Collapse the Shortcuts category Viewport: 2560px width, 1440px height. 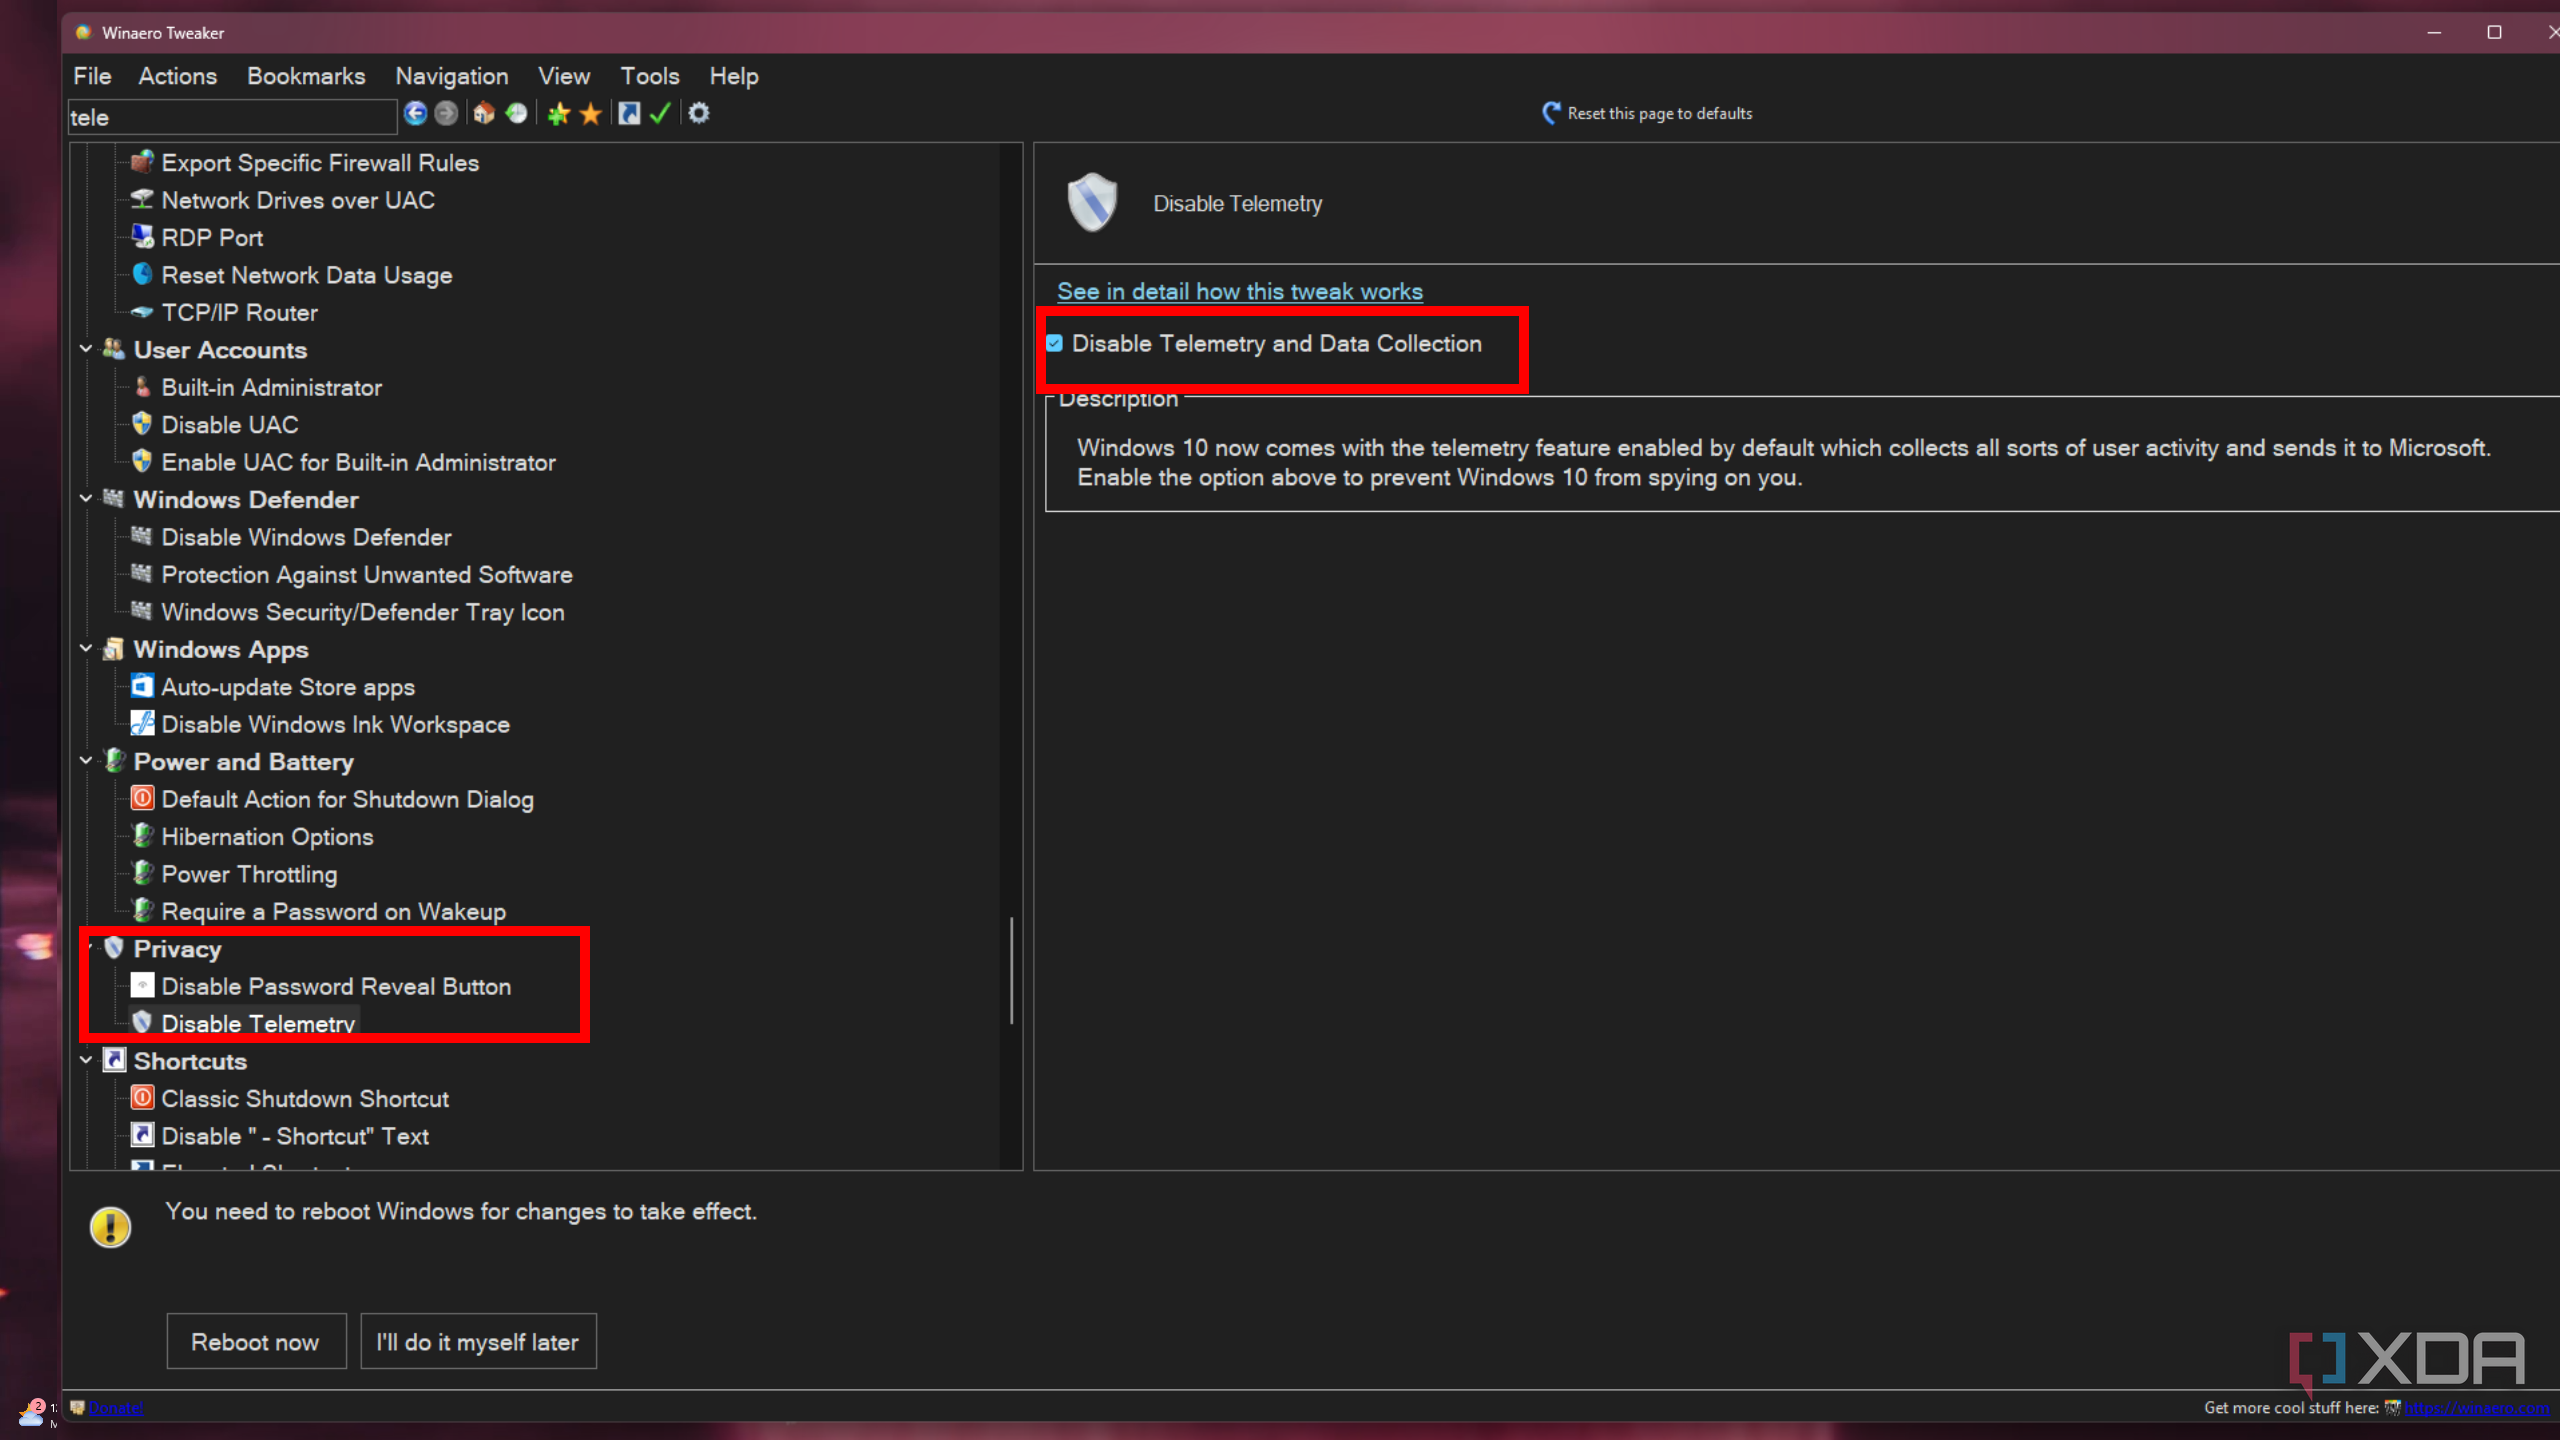86,1060
